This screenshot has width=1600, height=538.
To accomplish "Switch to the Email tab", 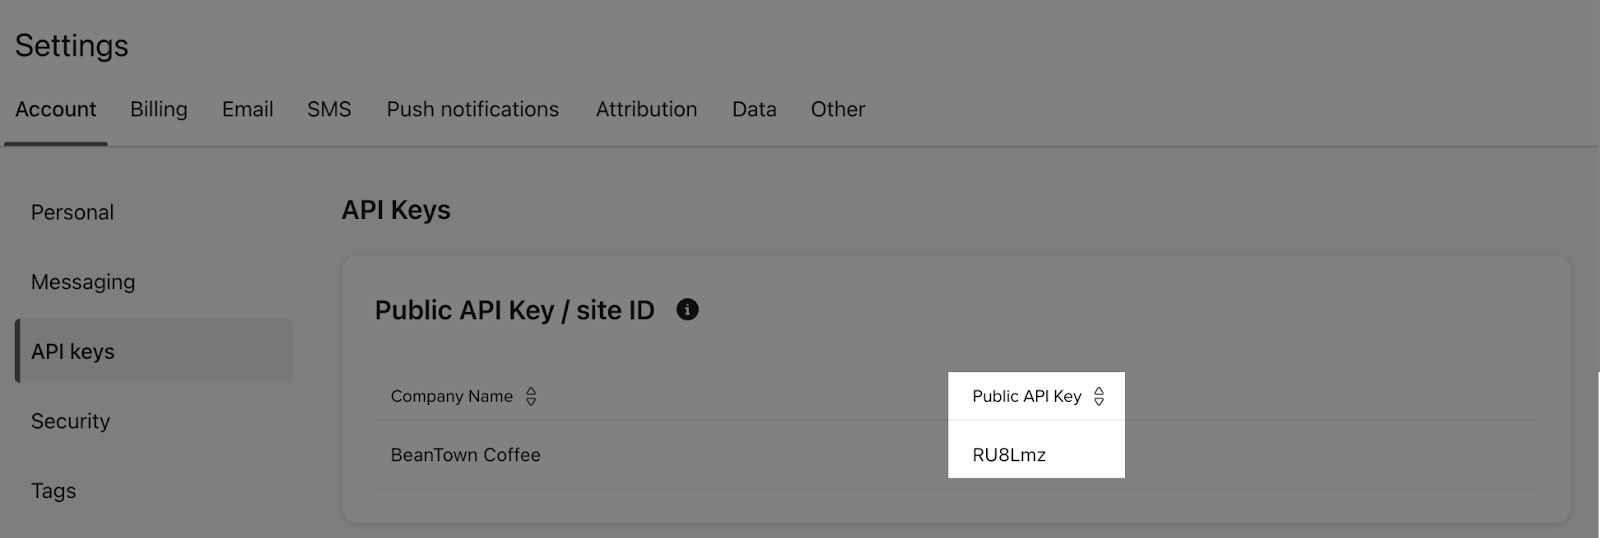I will coord(247,109).
